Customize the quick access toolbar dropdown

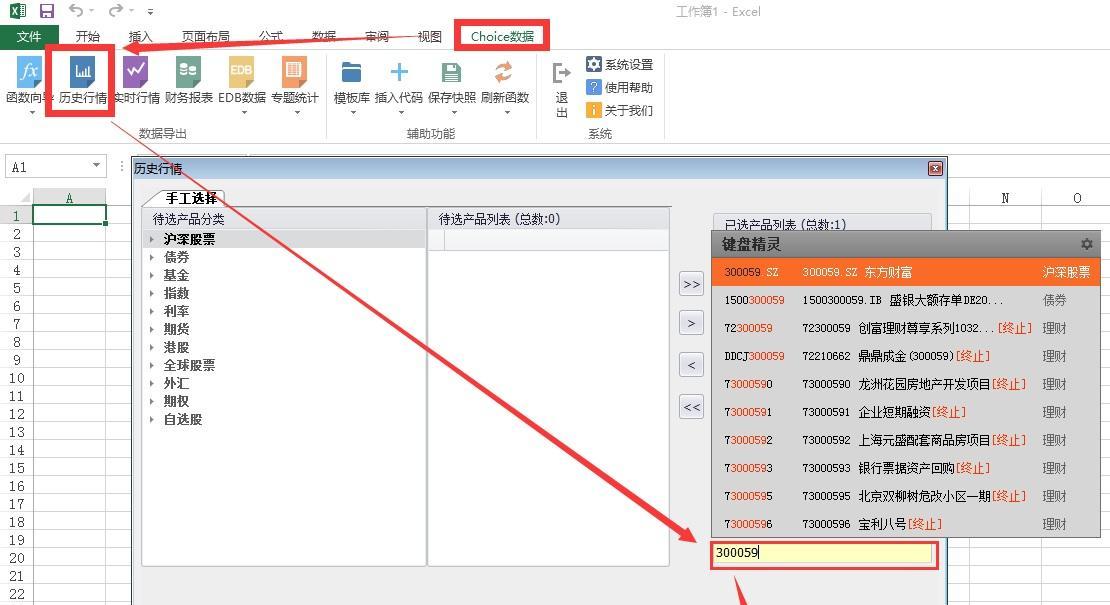point(150,12)
